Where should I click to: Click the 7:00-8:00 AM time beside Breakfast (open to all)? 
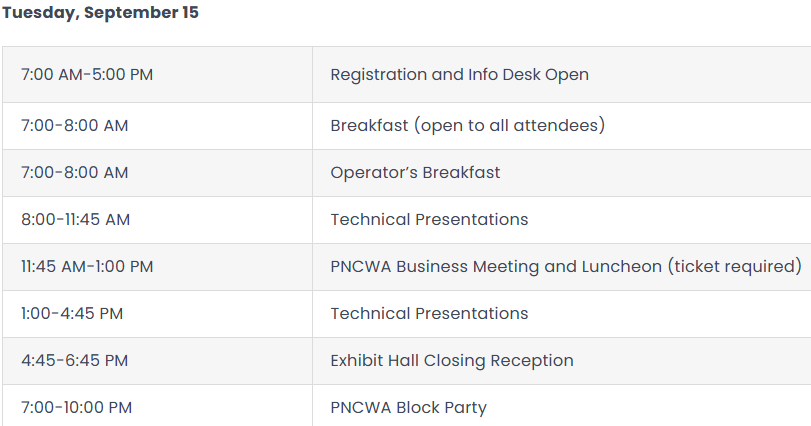tap(74, 126)
